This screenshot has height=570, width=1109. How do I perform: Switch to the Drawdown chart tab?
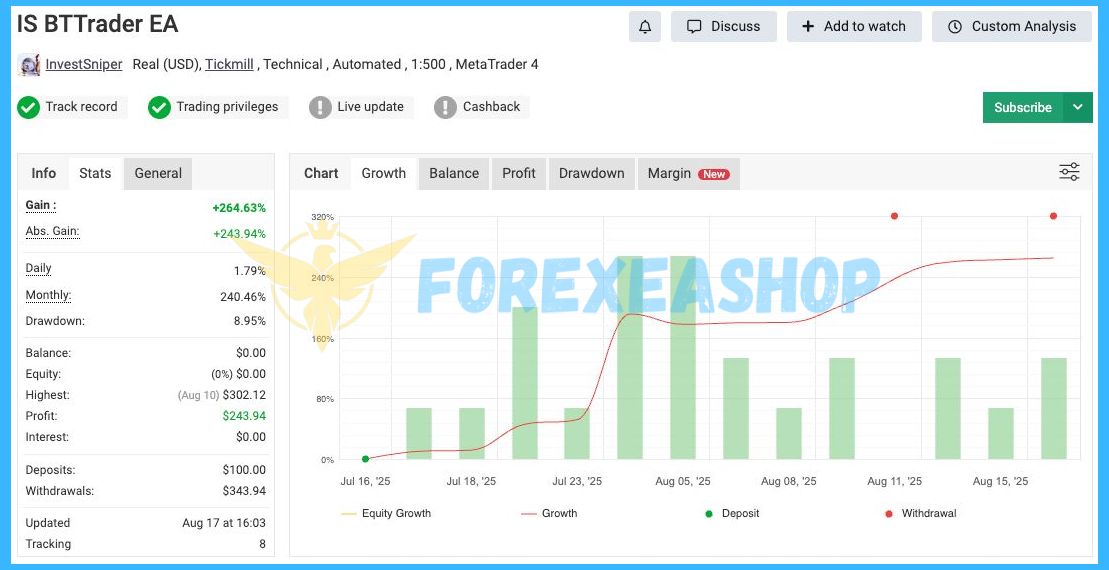(591, 173)
